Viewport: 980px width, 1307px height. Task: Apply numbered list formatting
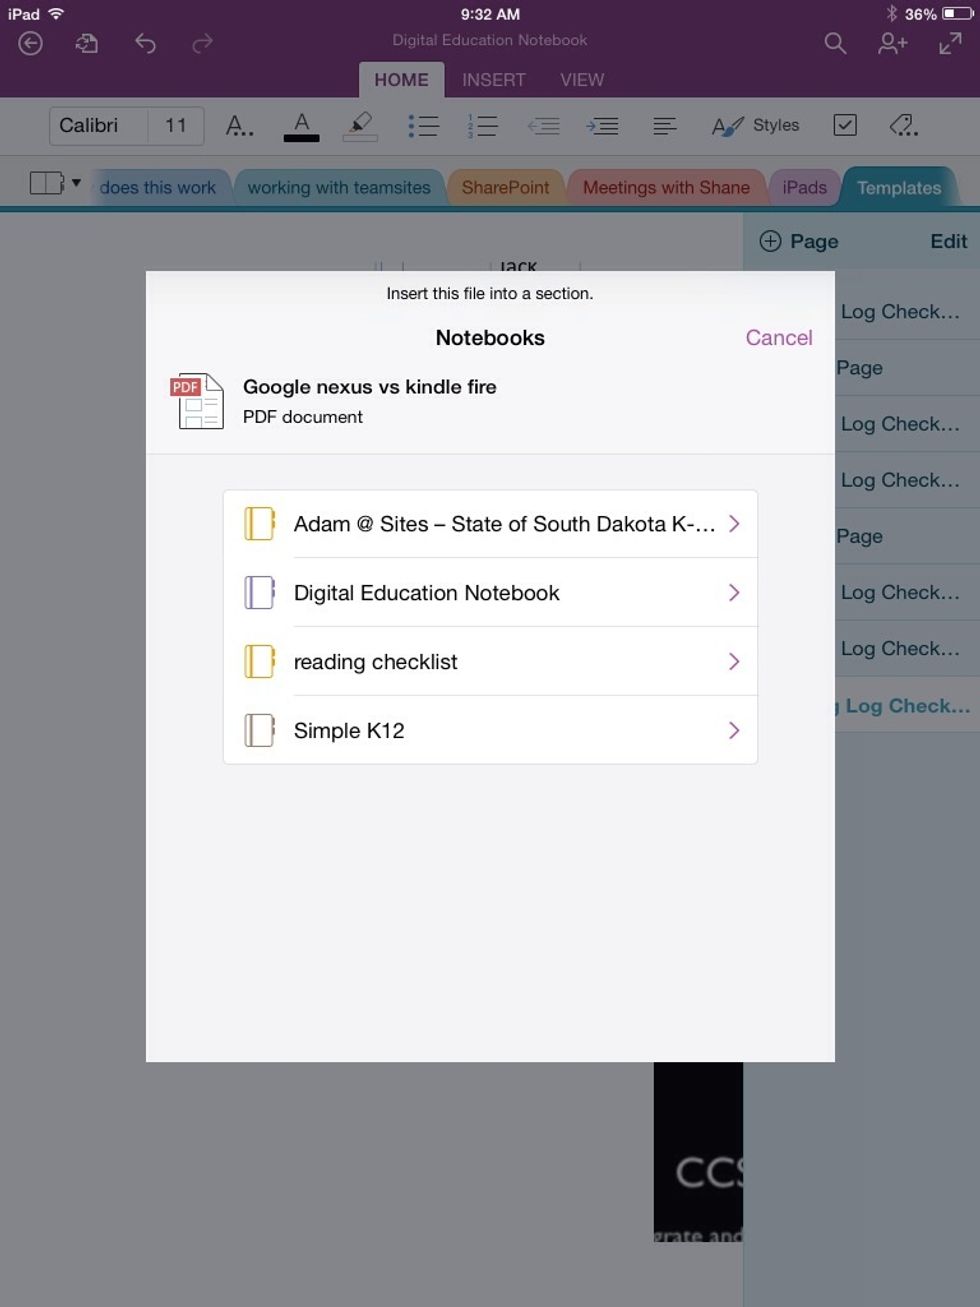point(483,125)
